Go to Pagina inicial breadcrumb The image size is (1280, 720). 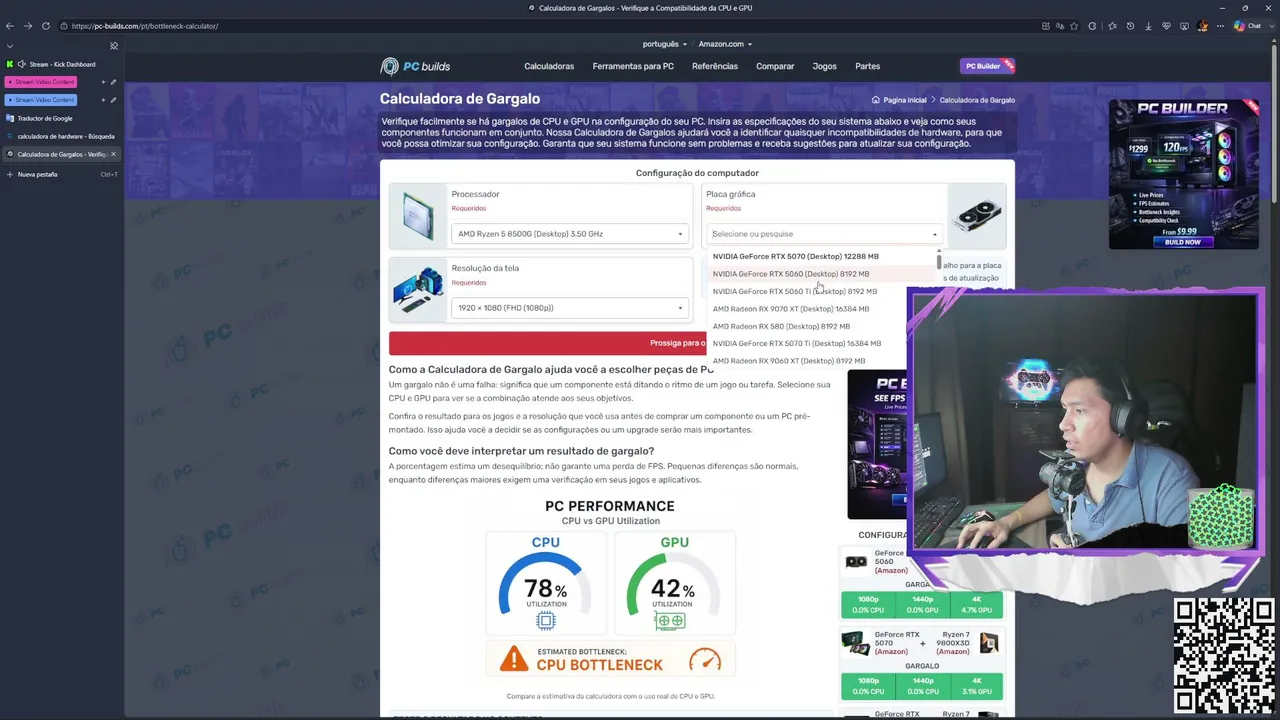tap(905, 100)
